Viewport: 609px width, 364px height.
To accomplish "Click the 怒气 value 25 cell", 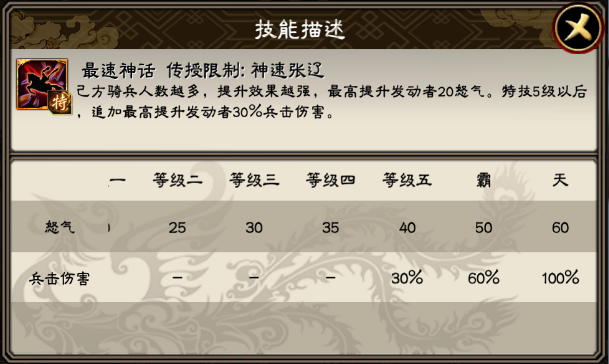I will pos(177,228).
